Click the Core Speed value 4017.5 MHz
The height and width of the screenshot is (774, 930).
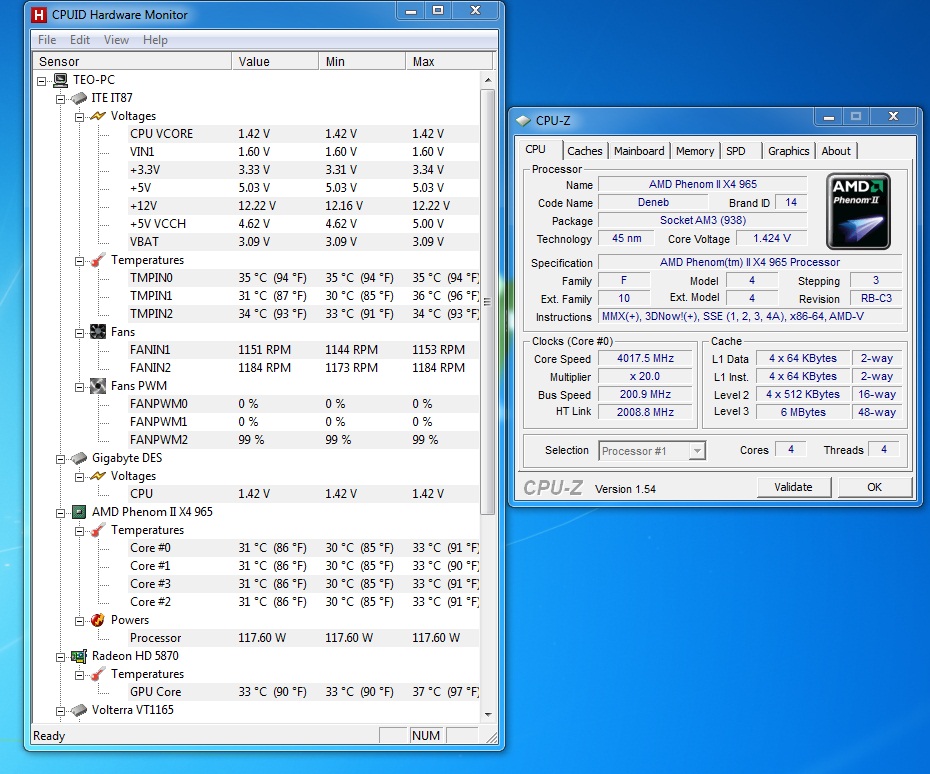(645, 358)
